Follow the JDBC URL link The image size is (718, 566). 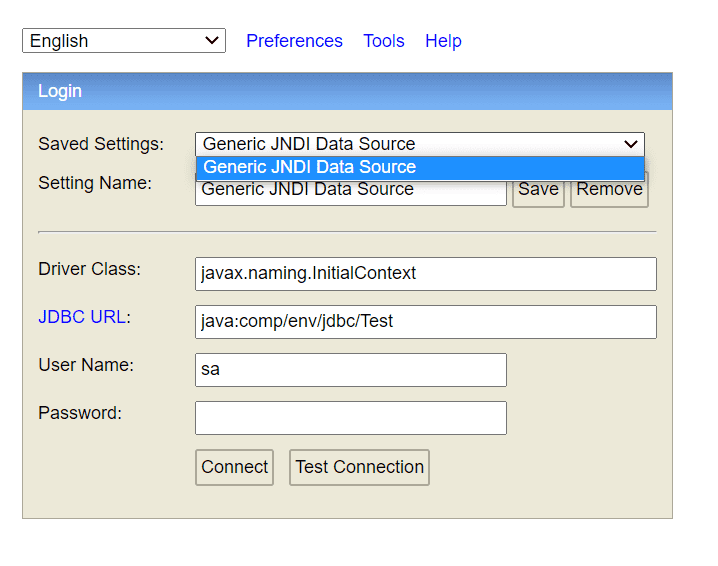(82, 317)
